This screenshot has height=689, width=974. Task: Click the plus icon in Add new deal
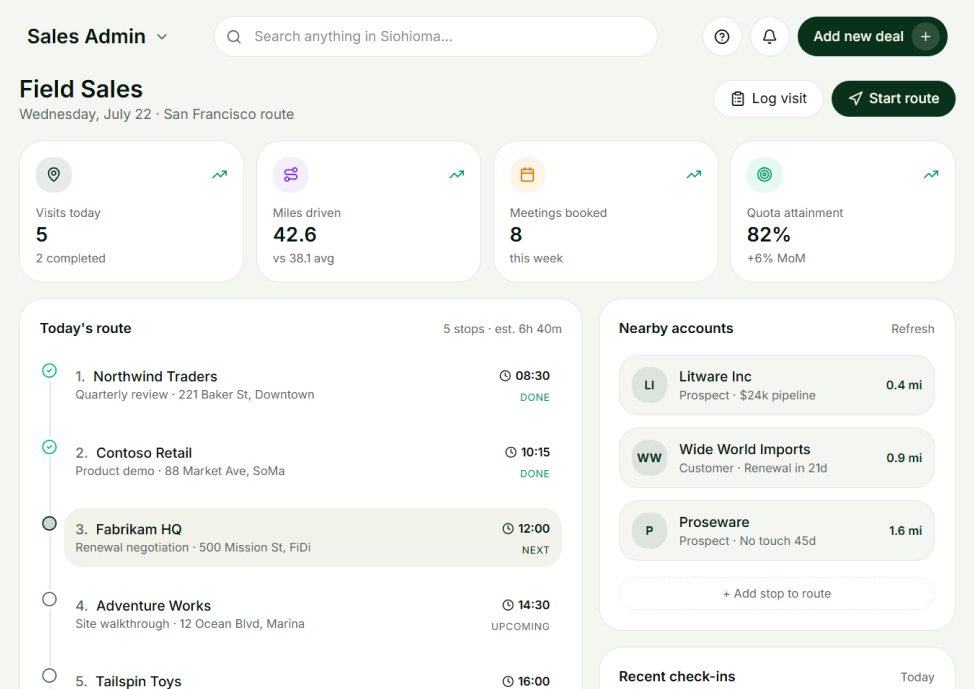click(926, 37)
